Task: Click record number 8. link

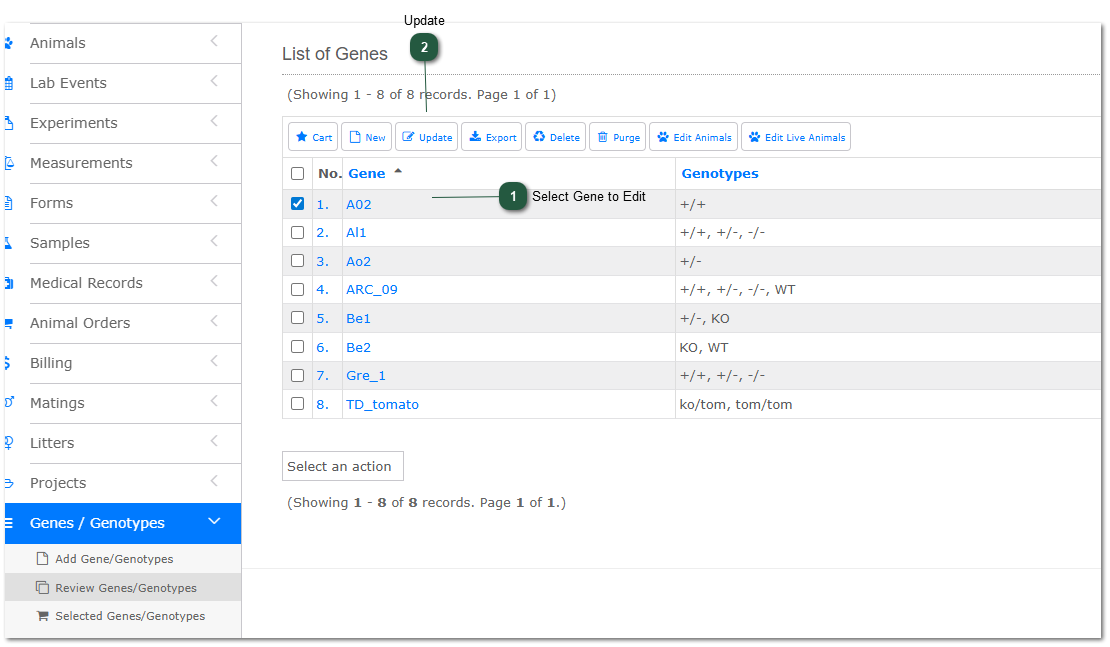Action: coord(323,404)
